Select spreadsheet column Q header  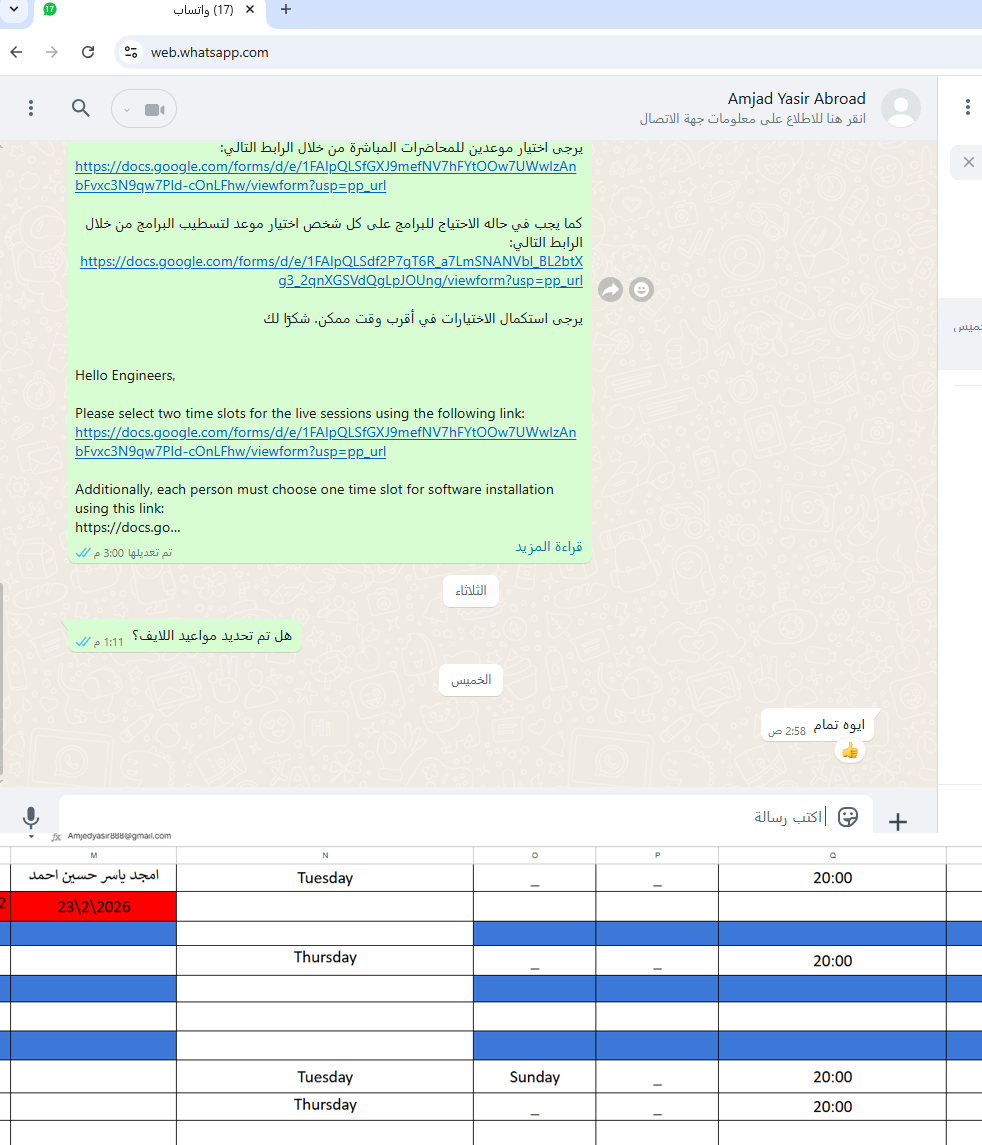coord(832,855)
